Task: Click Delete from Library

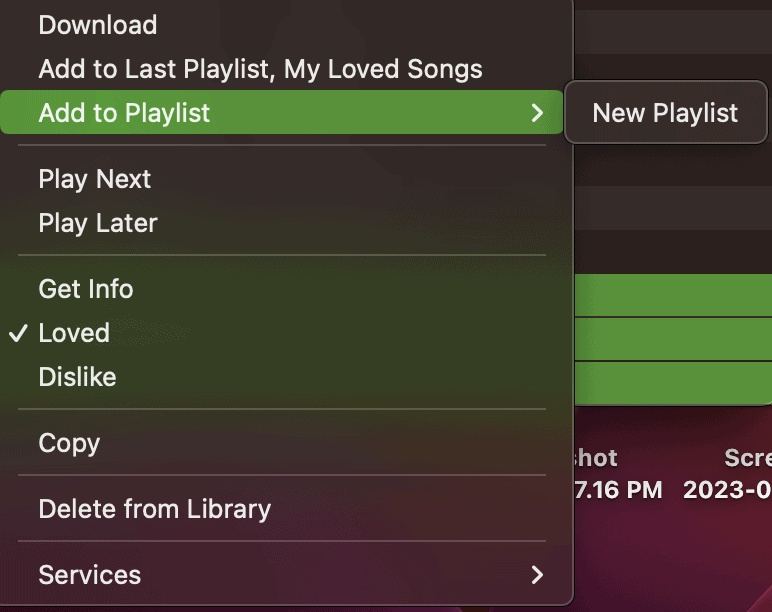Action: pos(154,509)
